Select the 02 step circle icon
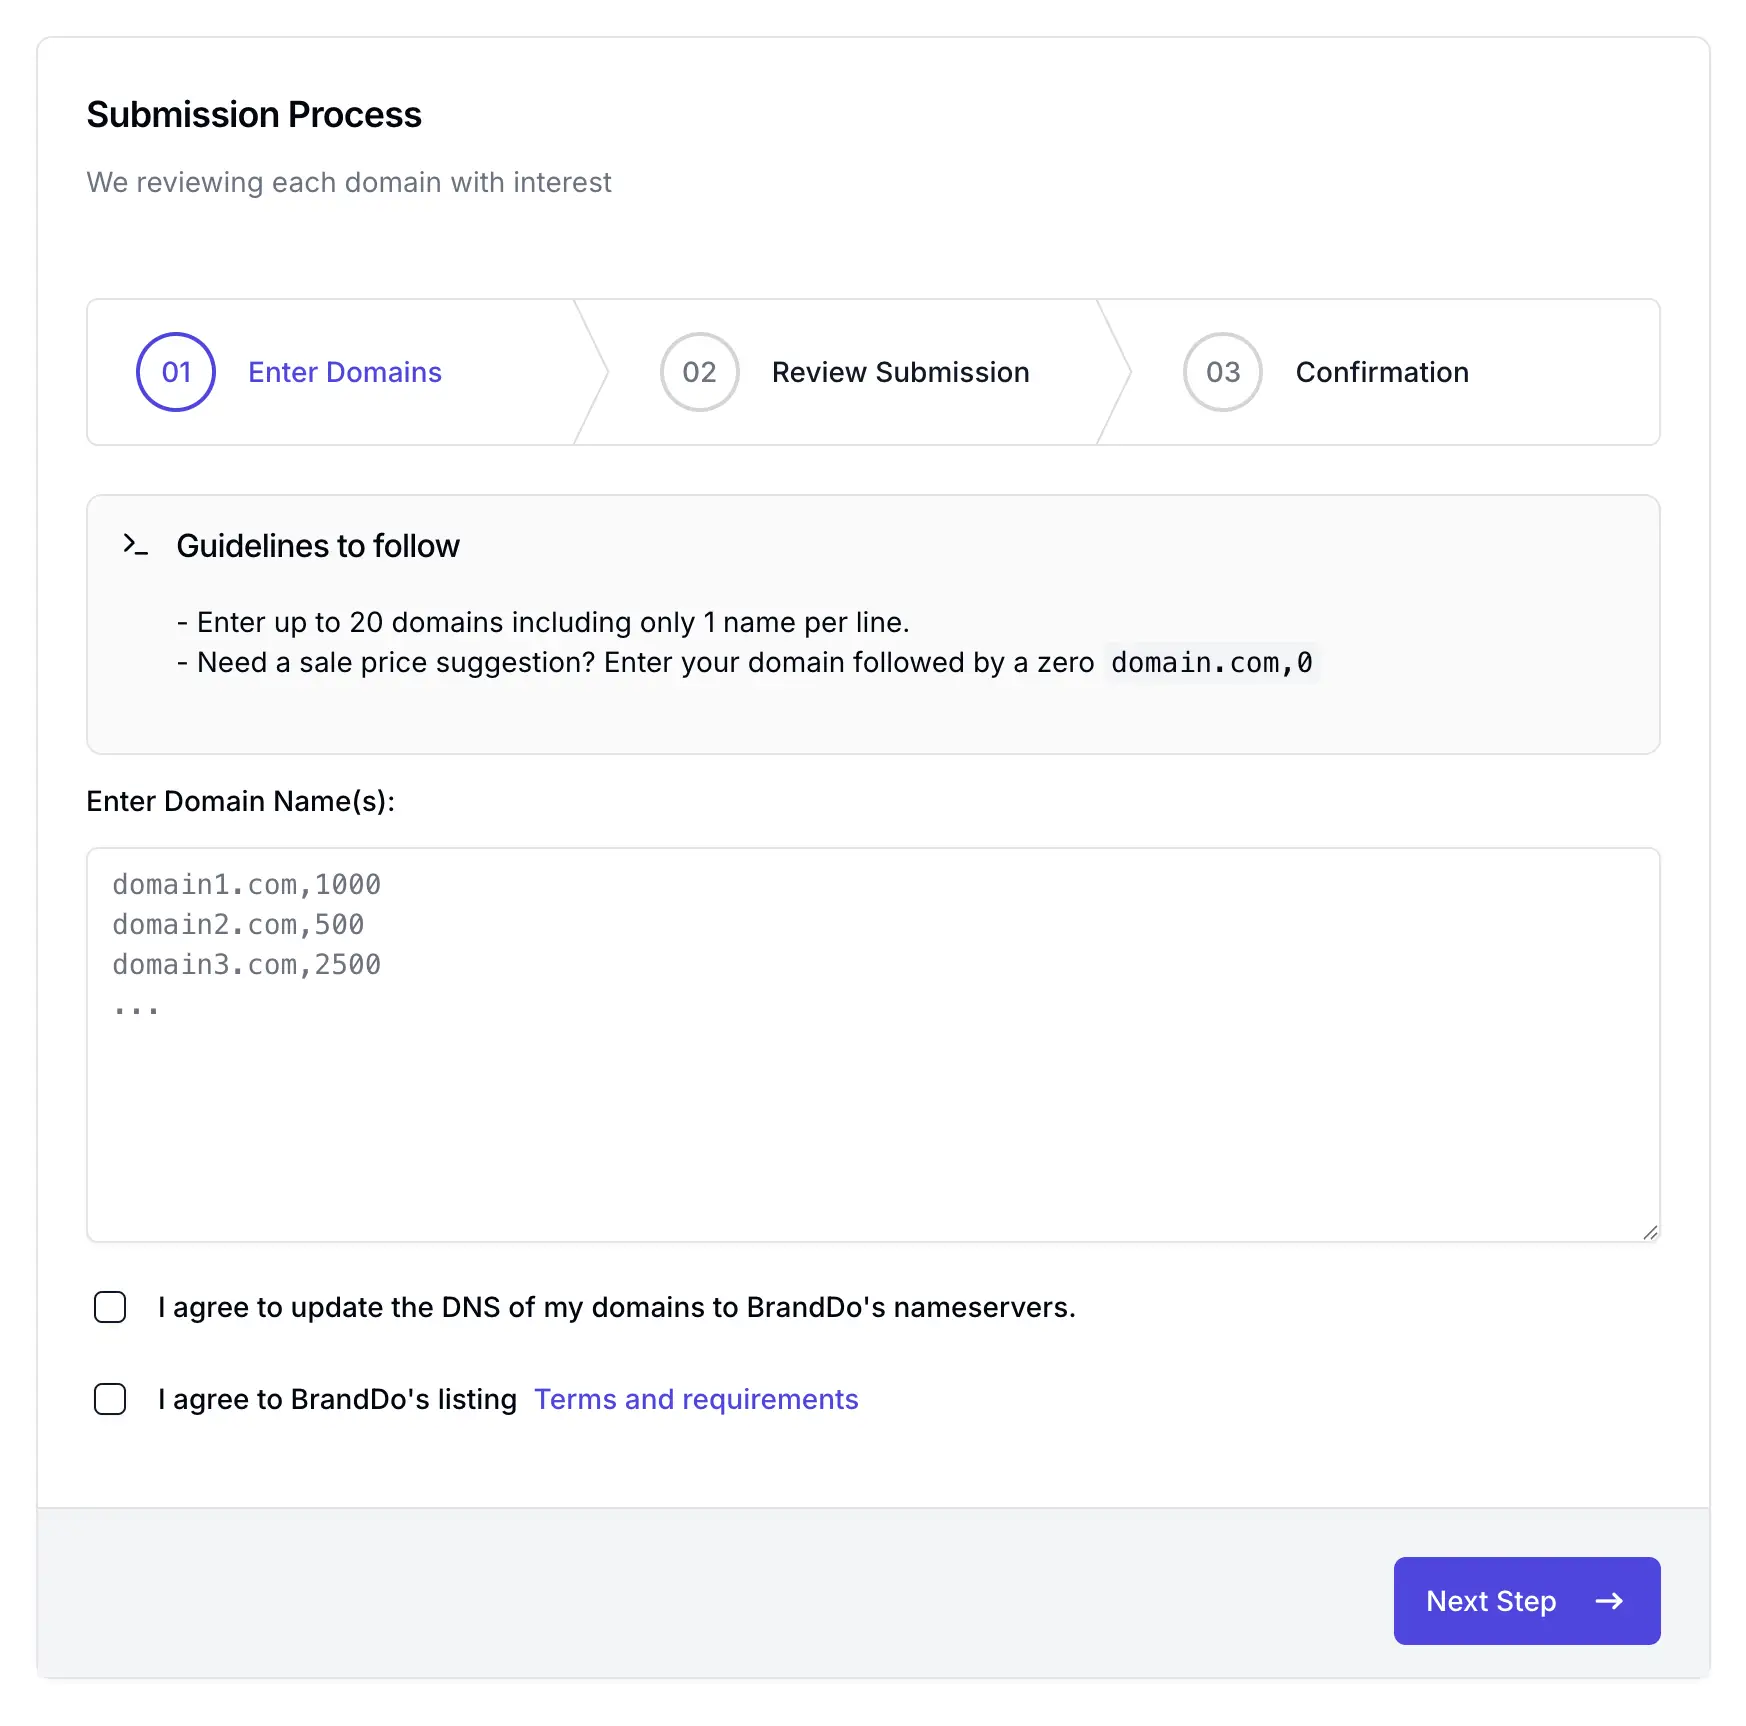1746x1726 pixels. 699,372
